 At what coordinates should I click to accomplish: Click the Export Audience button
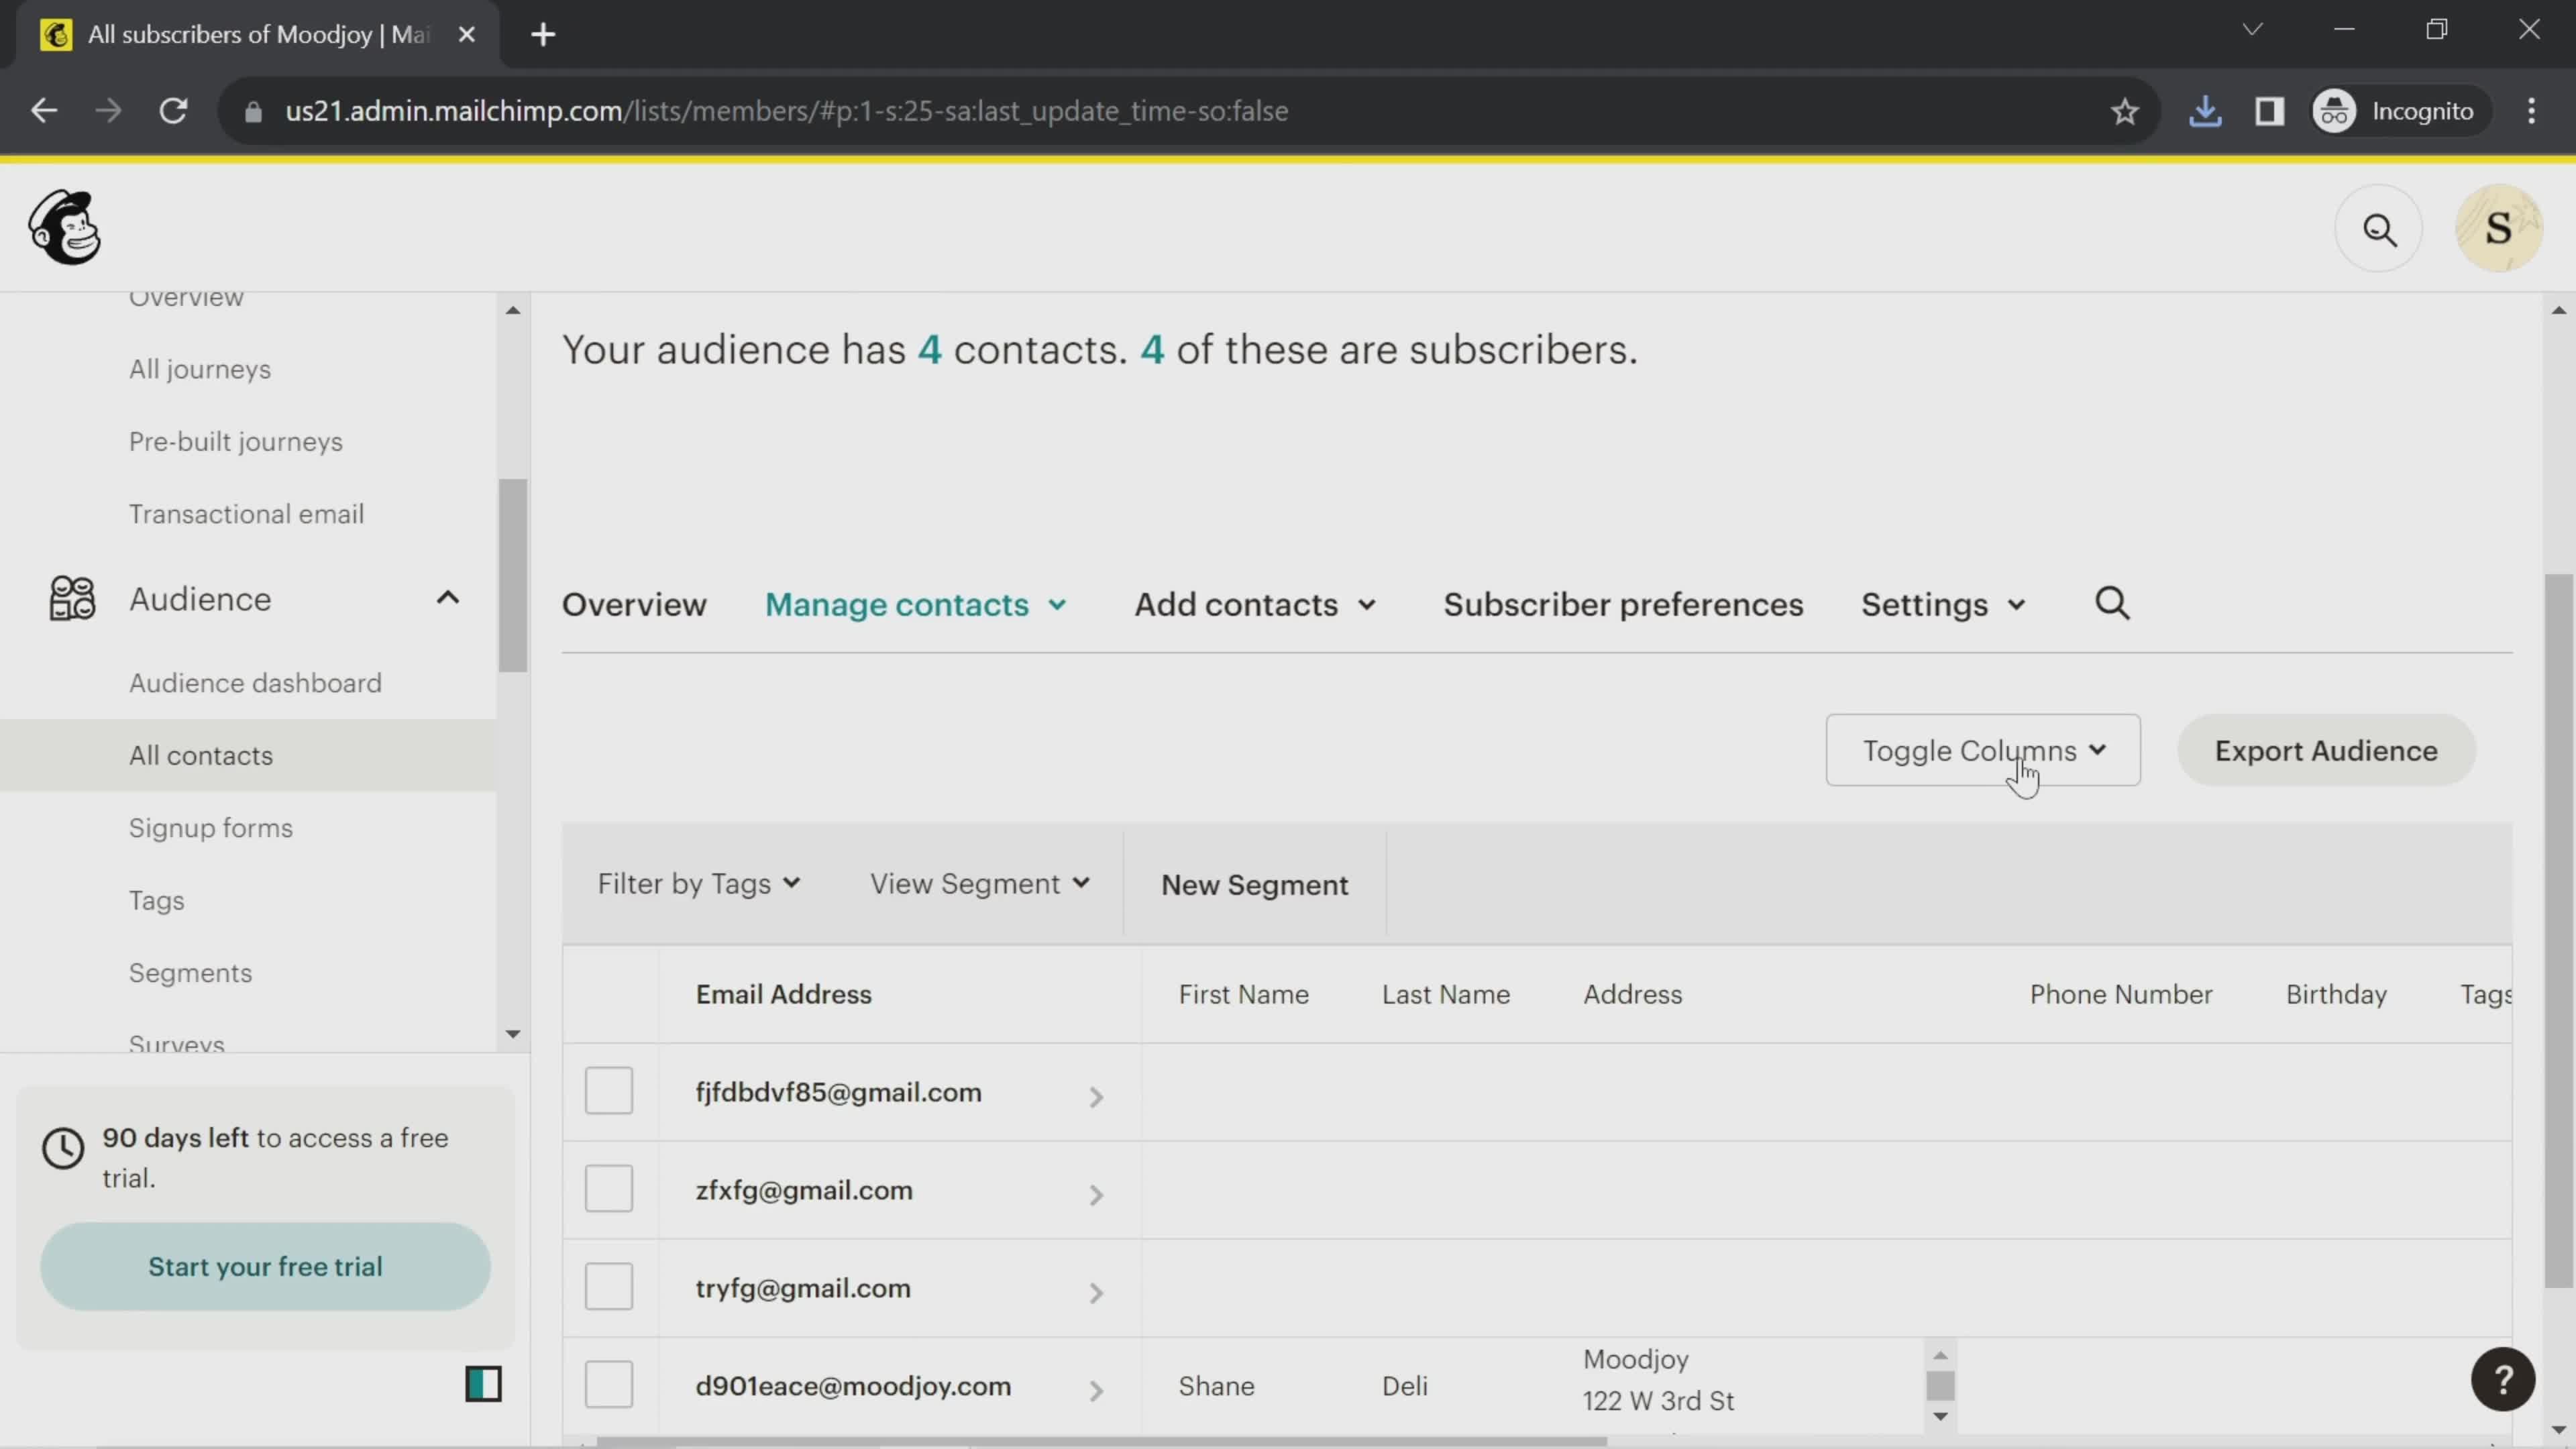click(x=2326, y=750)
